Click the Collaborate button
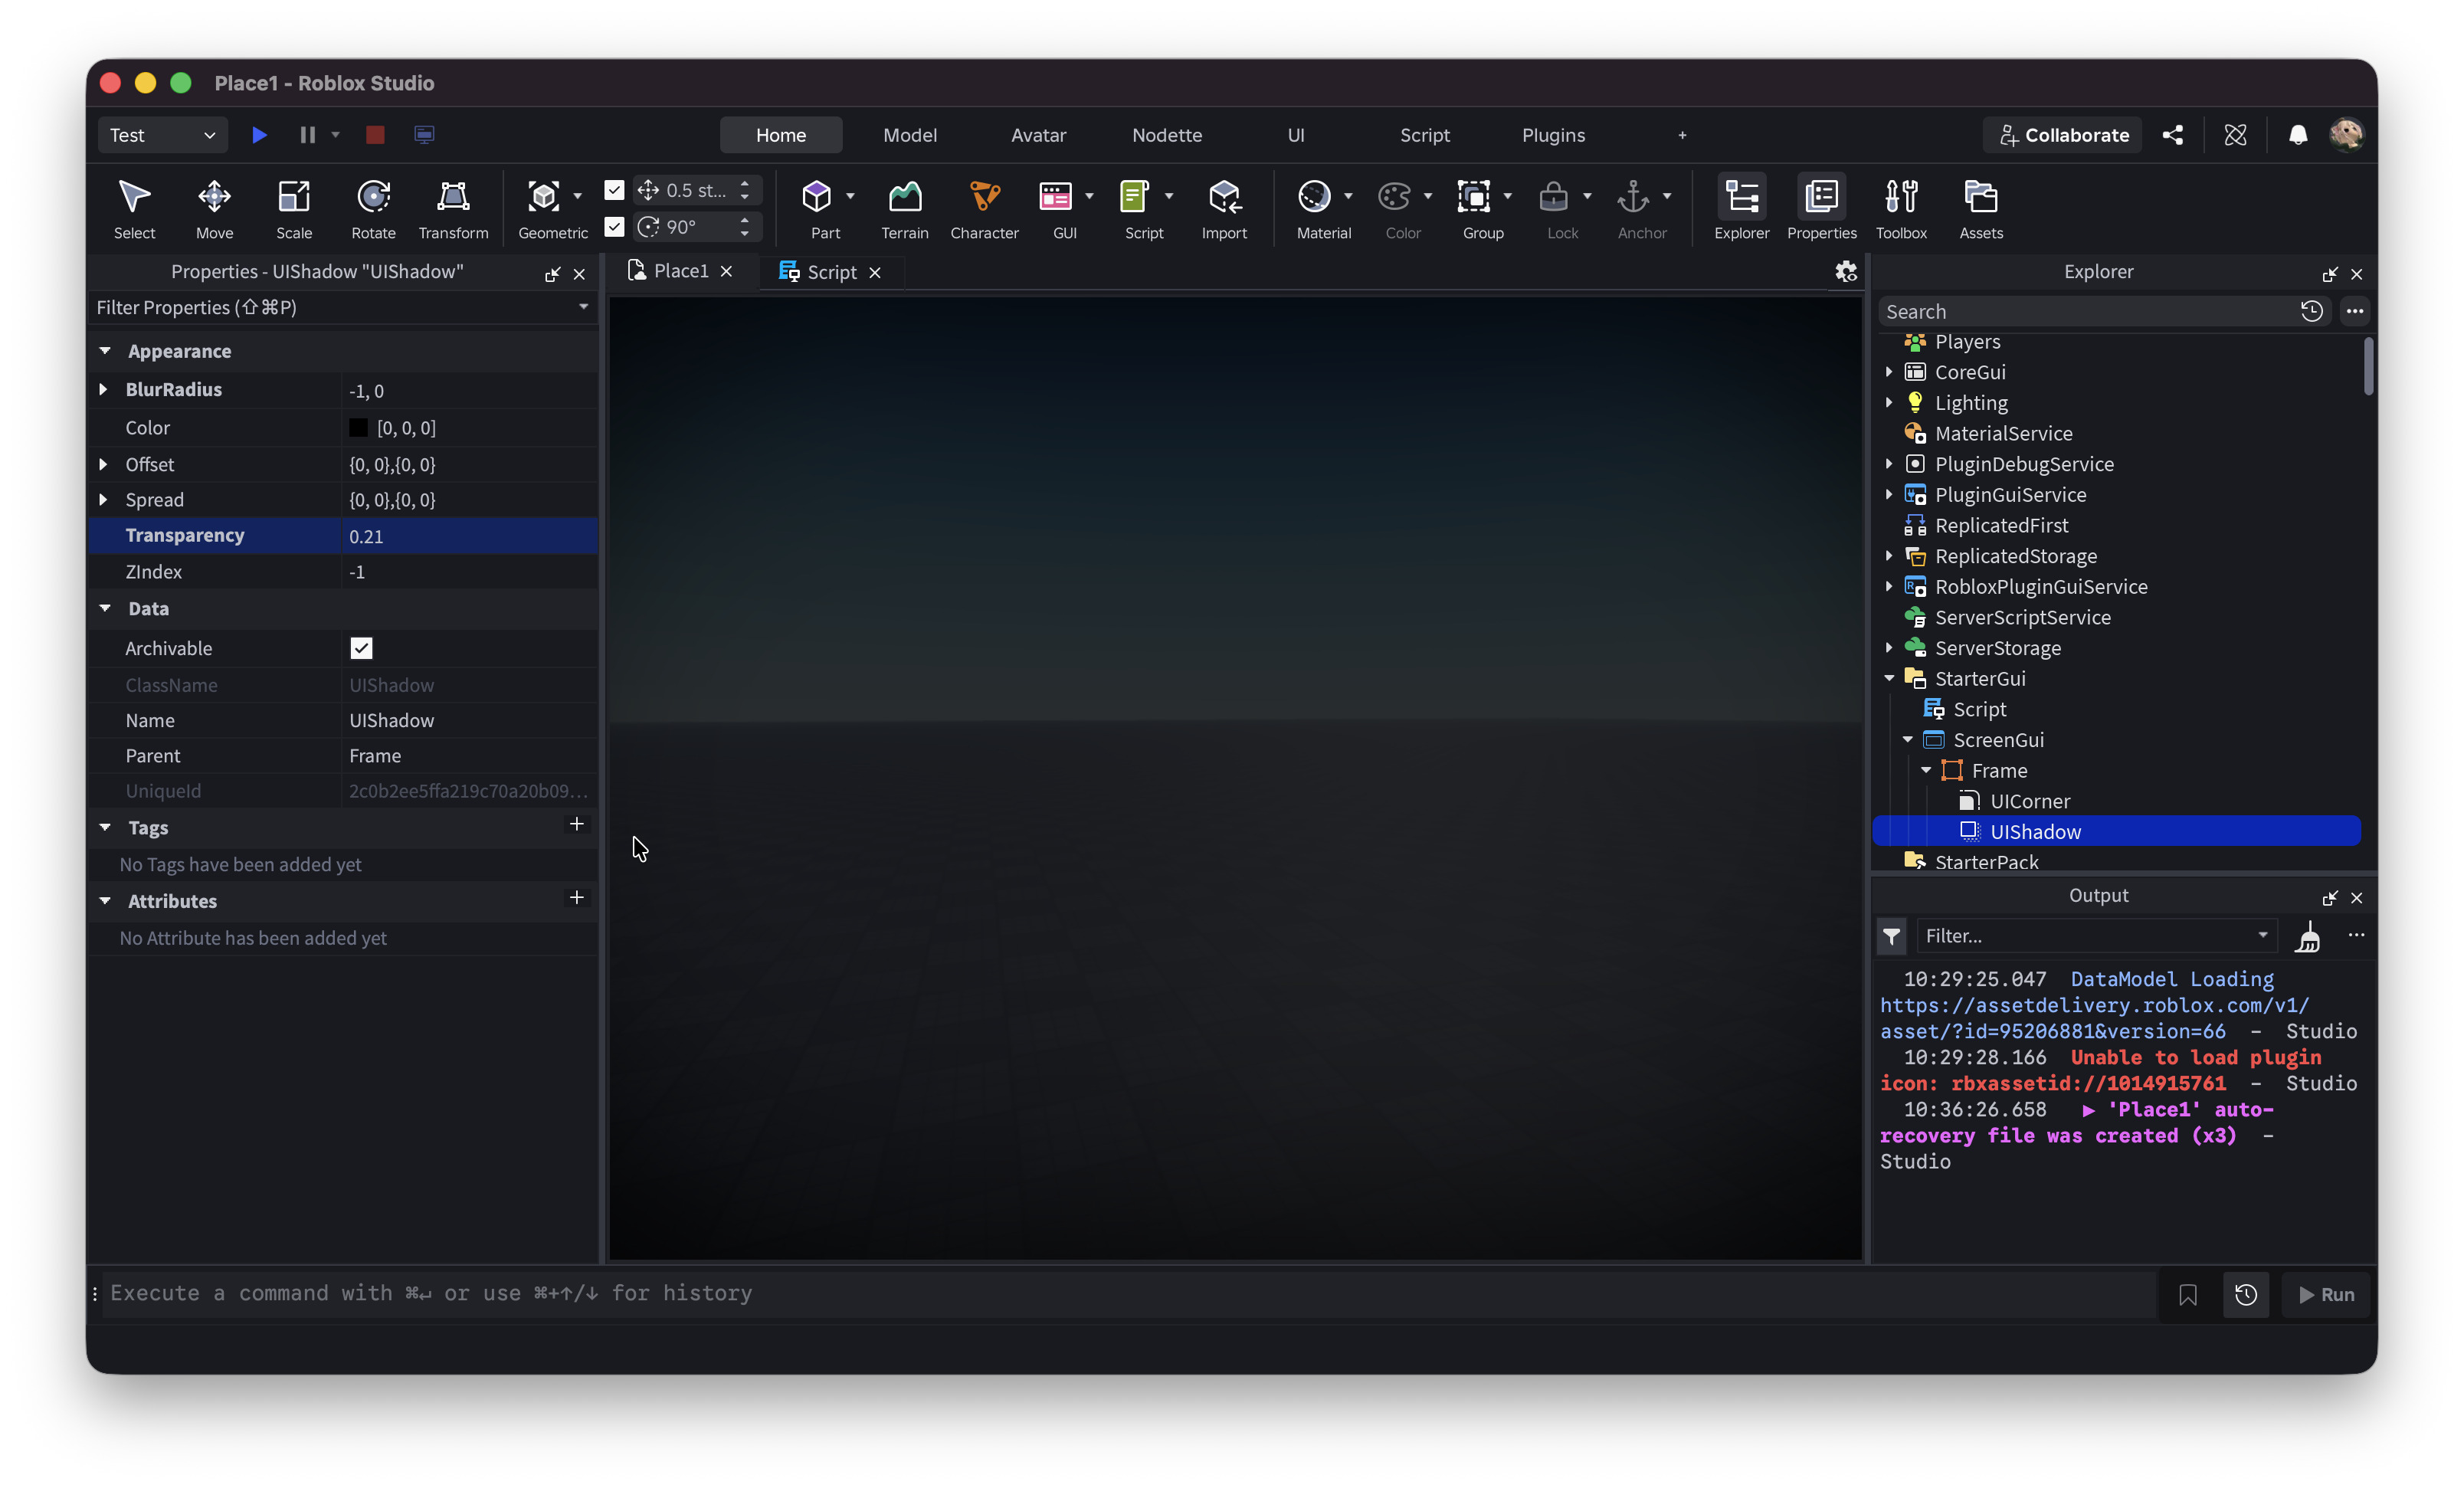The width and height of the screenshot is (2464, 1488). 2062,135
